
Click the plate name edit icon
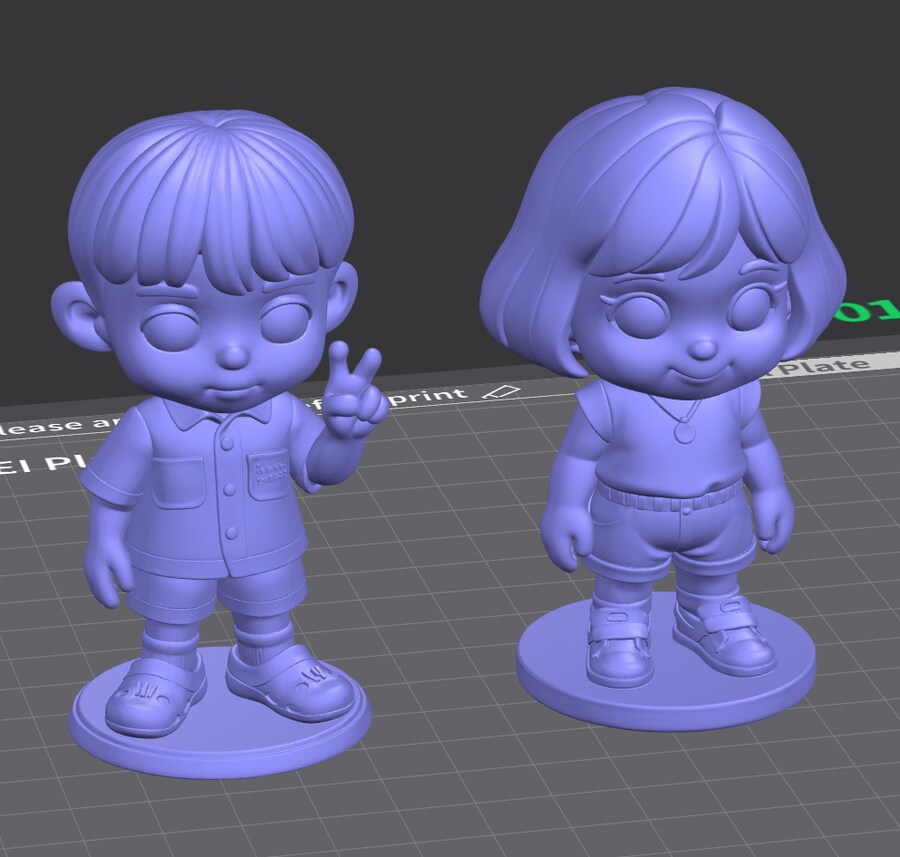(x=508, y=391)
